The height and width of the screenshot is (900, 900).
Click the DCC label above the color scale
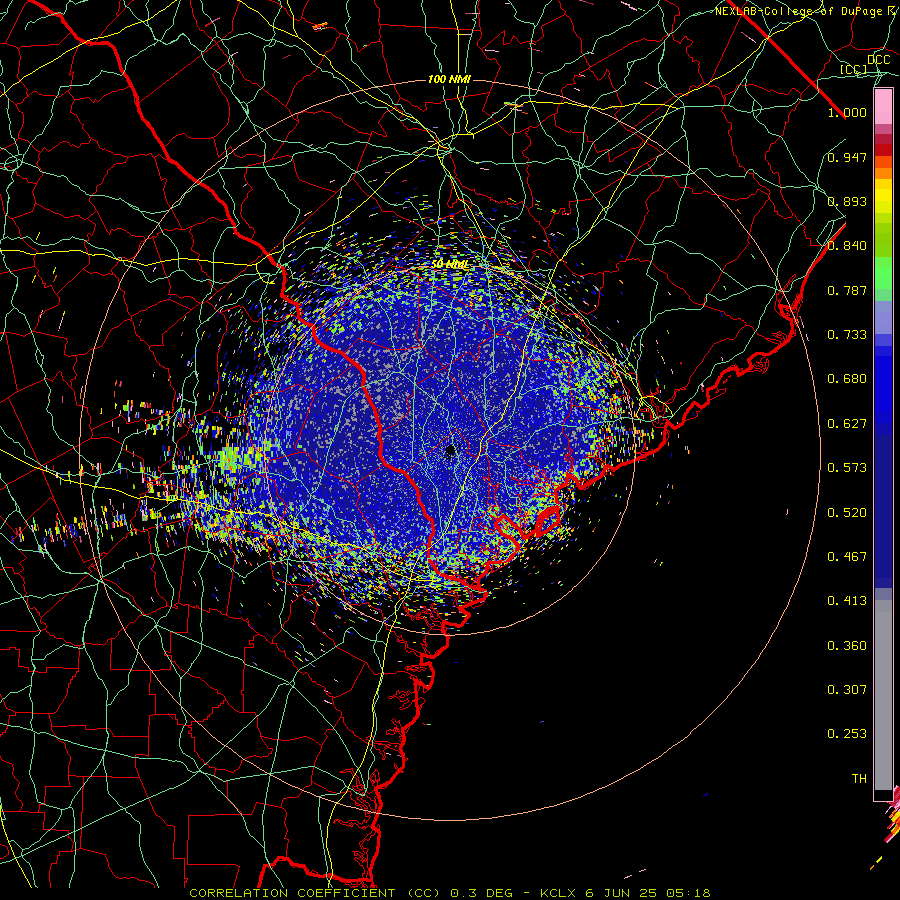(x=879, y=60)
